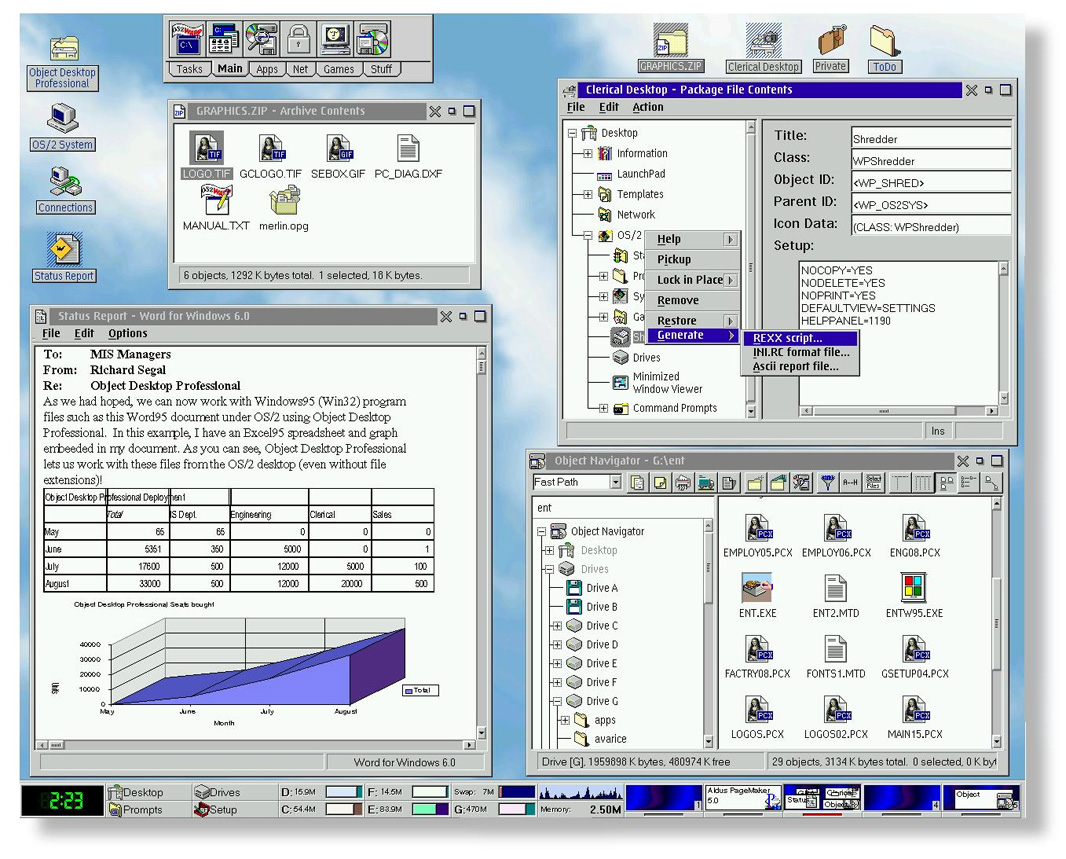1066x859 pixels.
Task: Open the Fast Path dropdown list
Action: (x=615, y=482)
